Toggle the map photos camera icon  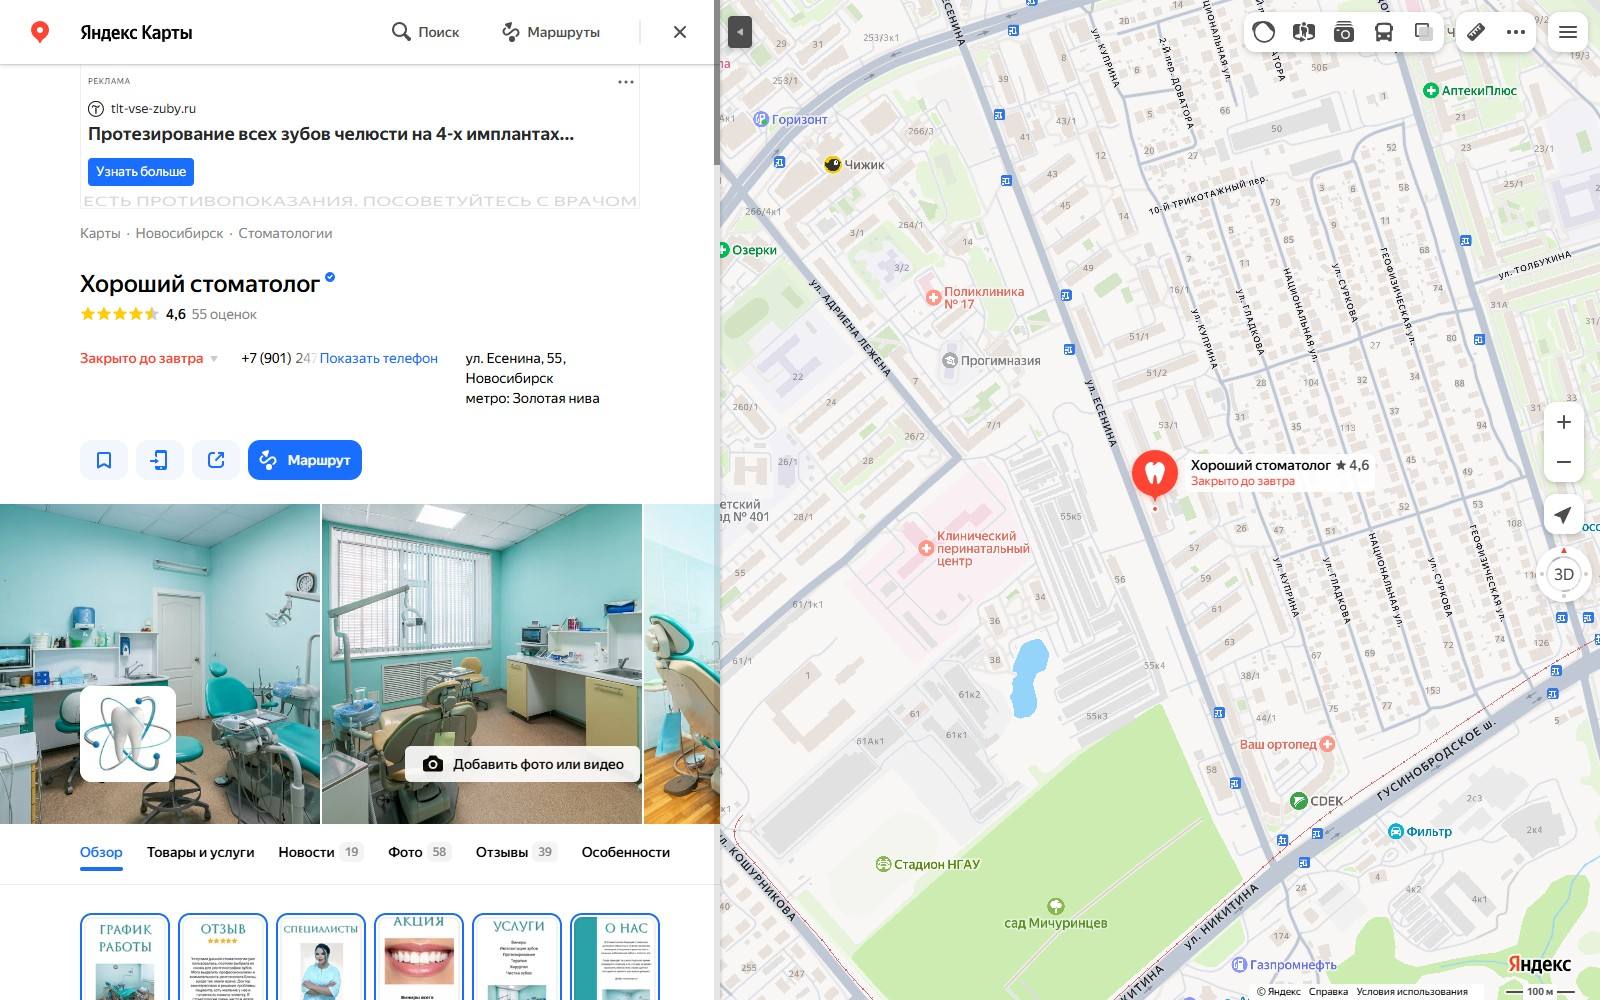click(x=1344, y=32)
